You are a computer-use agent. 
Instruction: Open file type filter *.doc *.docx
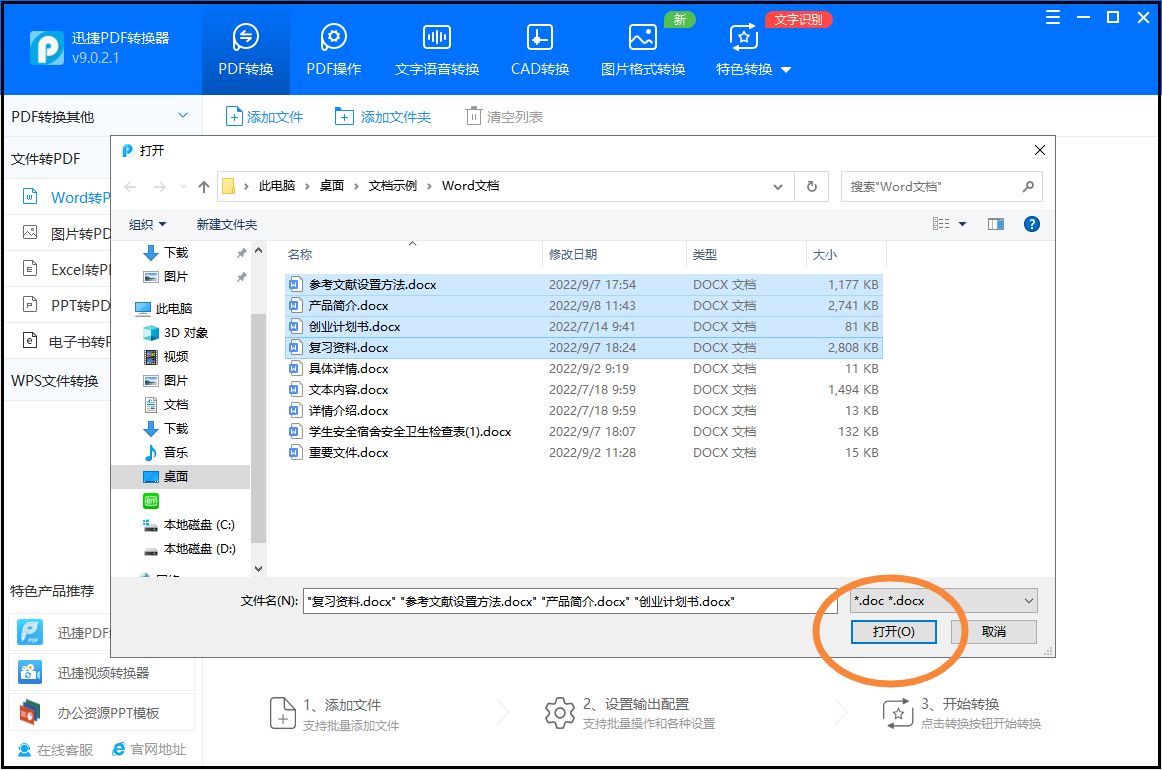tap(943, 601)
